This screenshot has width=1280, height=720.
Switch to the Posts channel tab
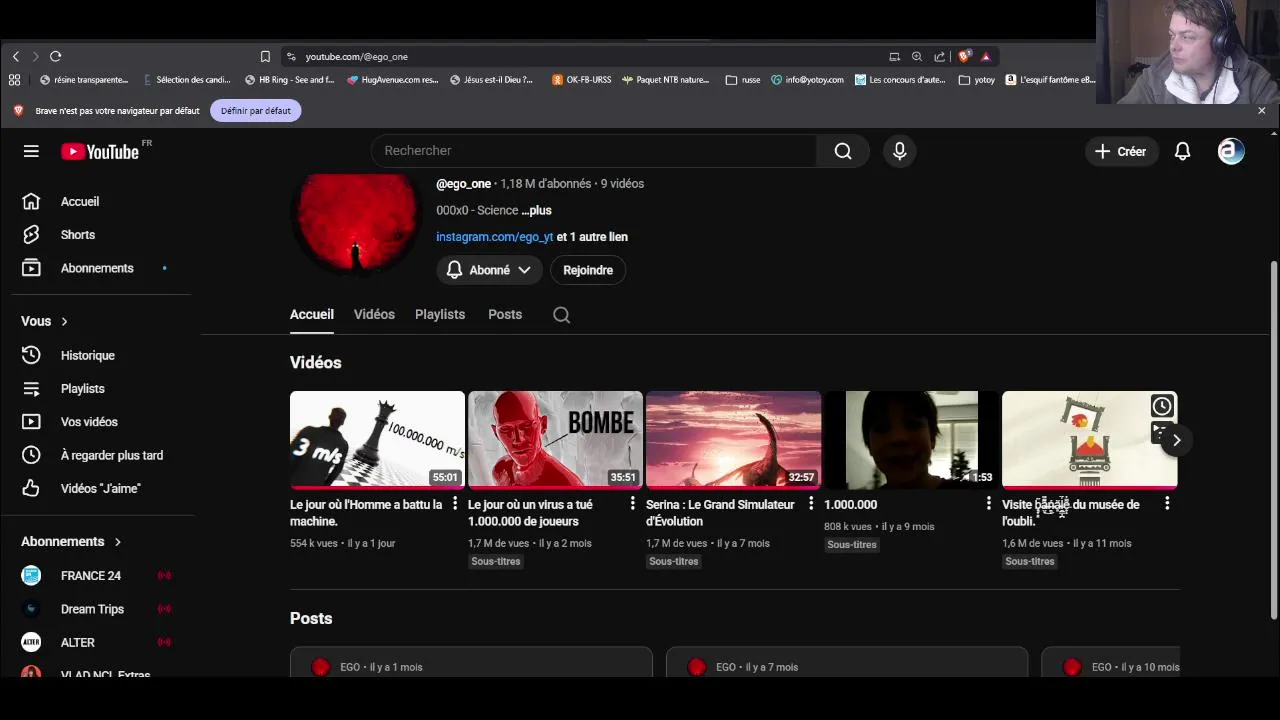pyautogui.click(x=505, y=315)
